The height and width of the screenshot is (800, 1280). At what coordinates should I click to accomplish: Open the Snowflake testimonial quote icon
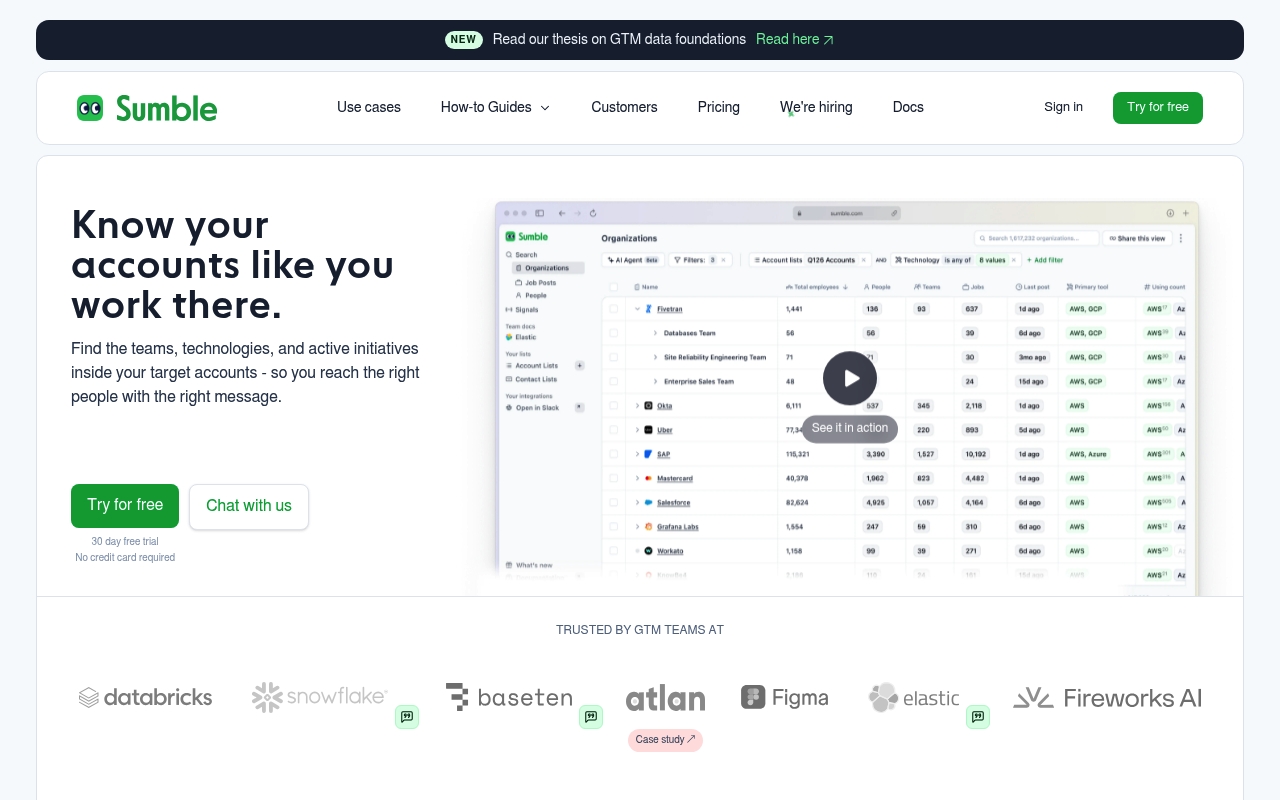coord(407,716)
